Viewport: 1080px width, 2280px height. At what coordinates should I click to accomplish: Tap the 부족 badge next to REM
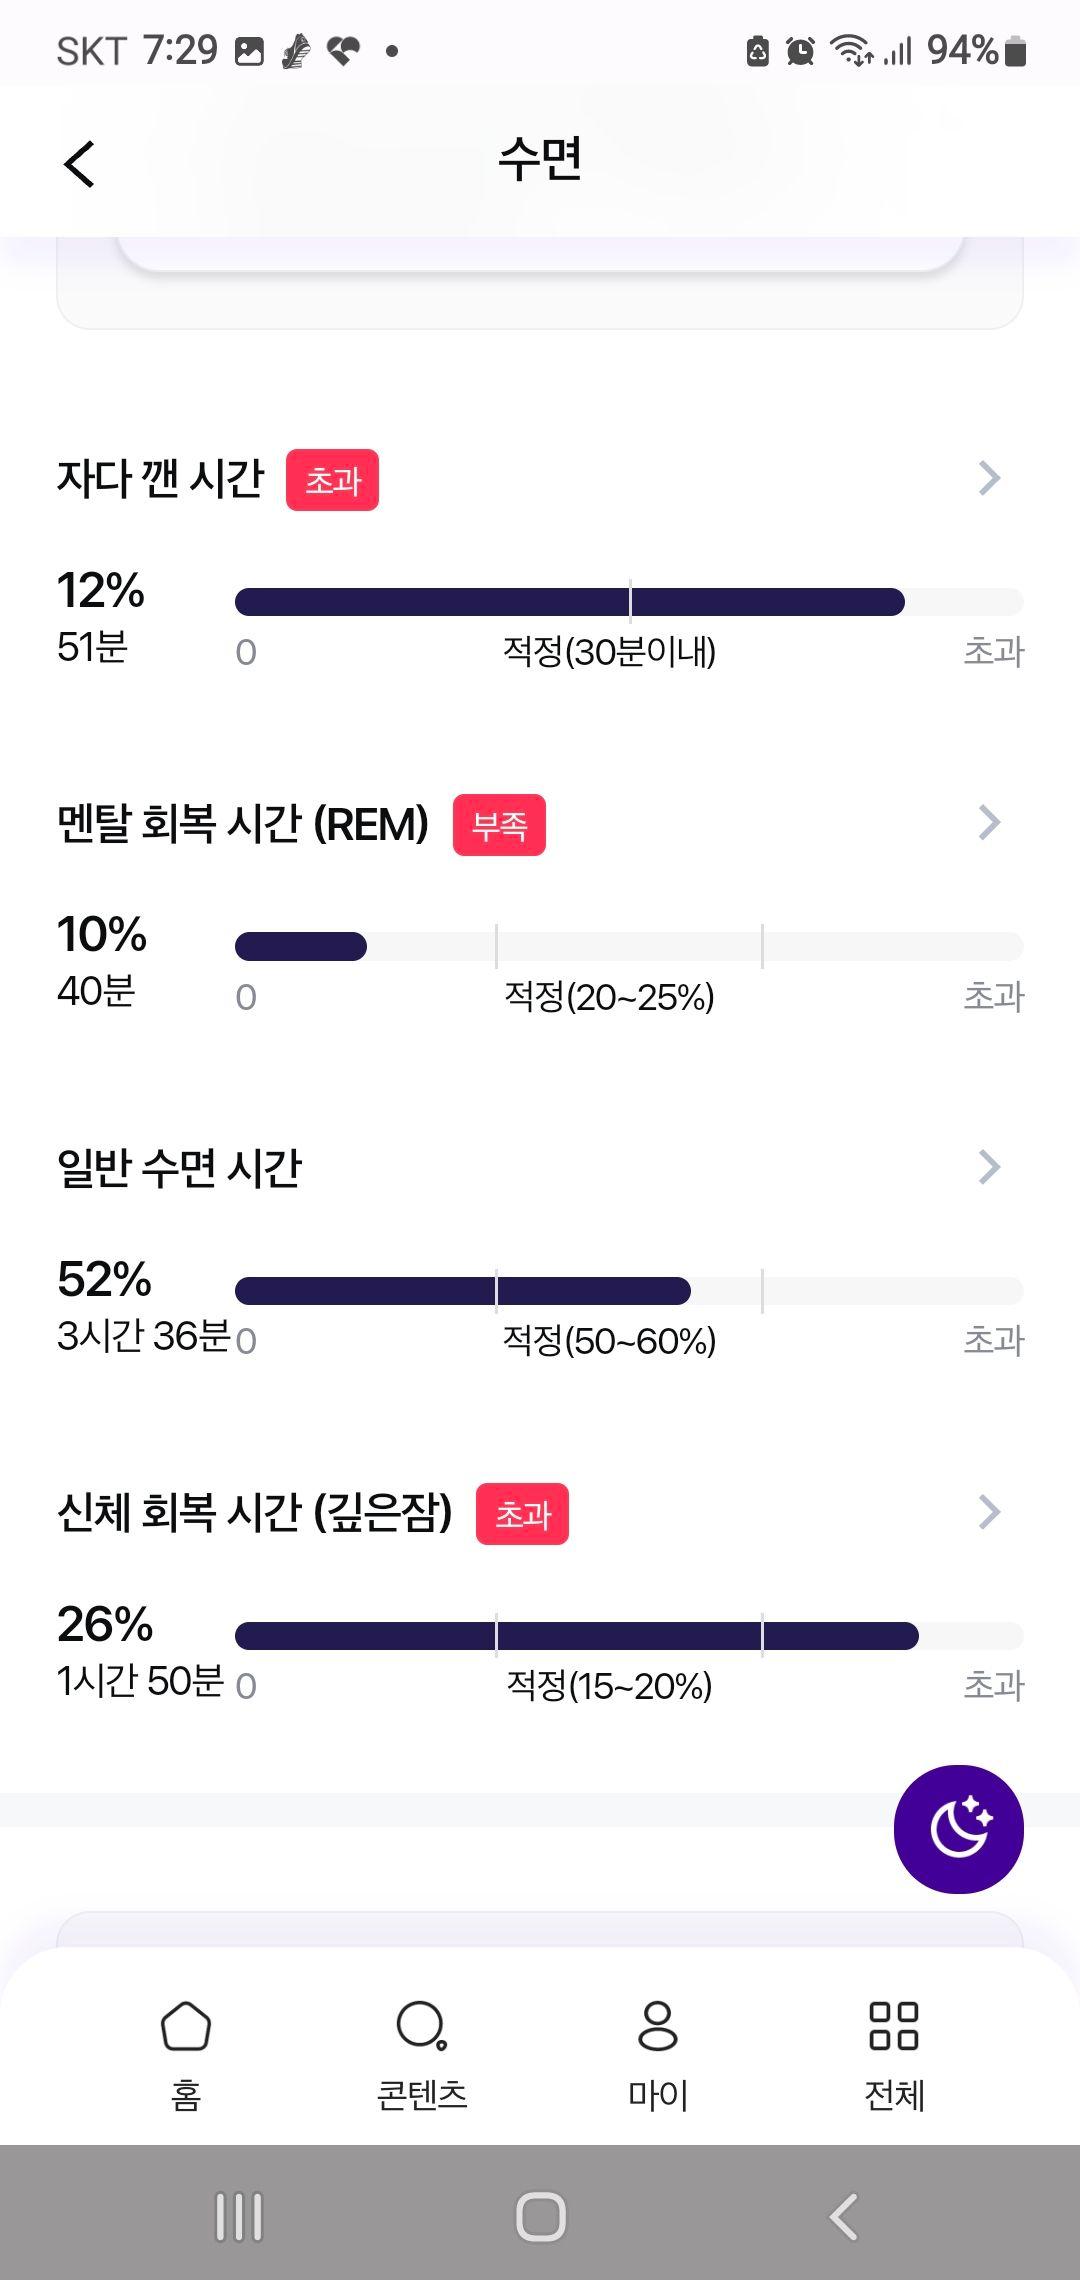499,825
